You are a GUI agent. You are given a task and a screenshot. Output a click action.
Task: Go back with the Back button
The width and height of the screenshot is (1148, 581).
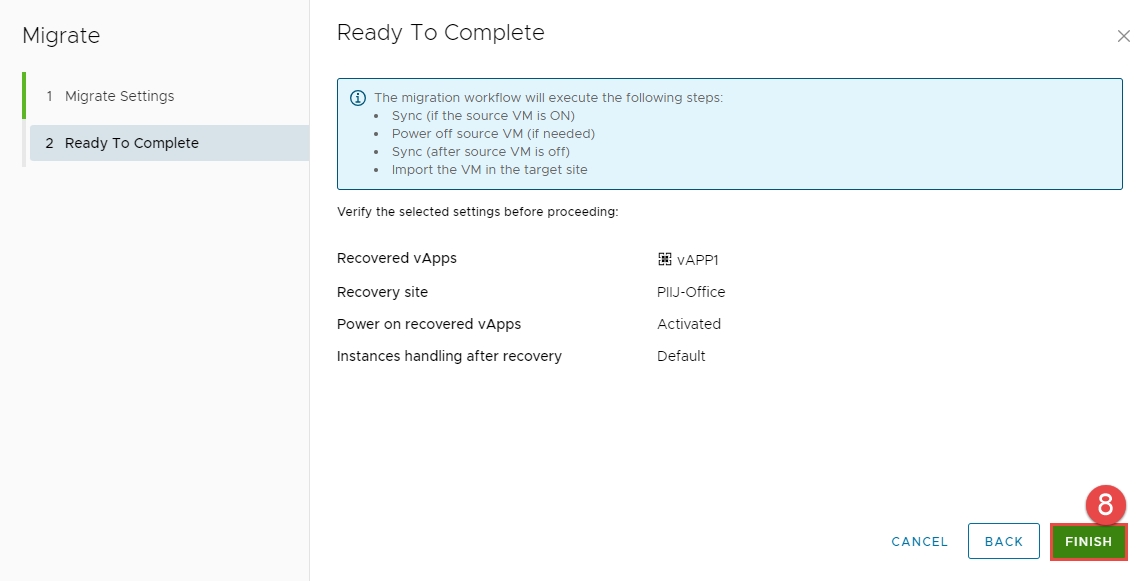1003,541
